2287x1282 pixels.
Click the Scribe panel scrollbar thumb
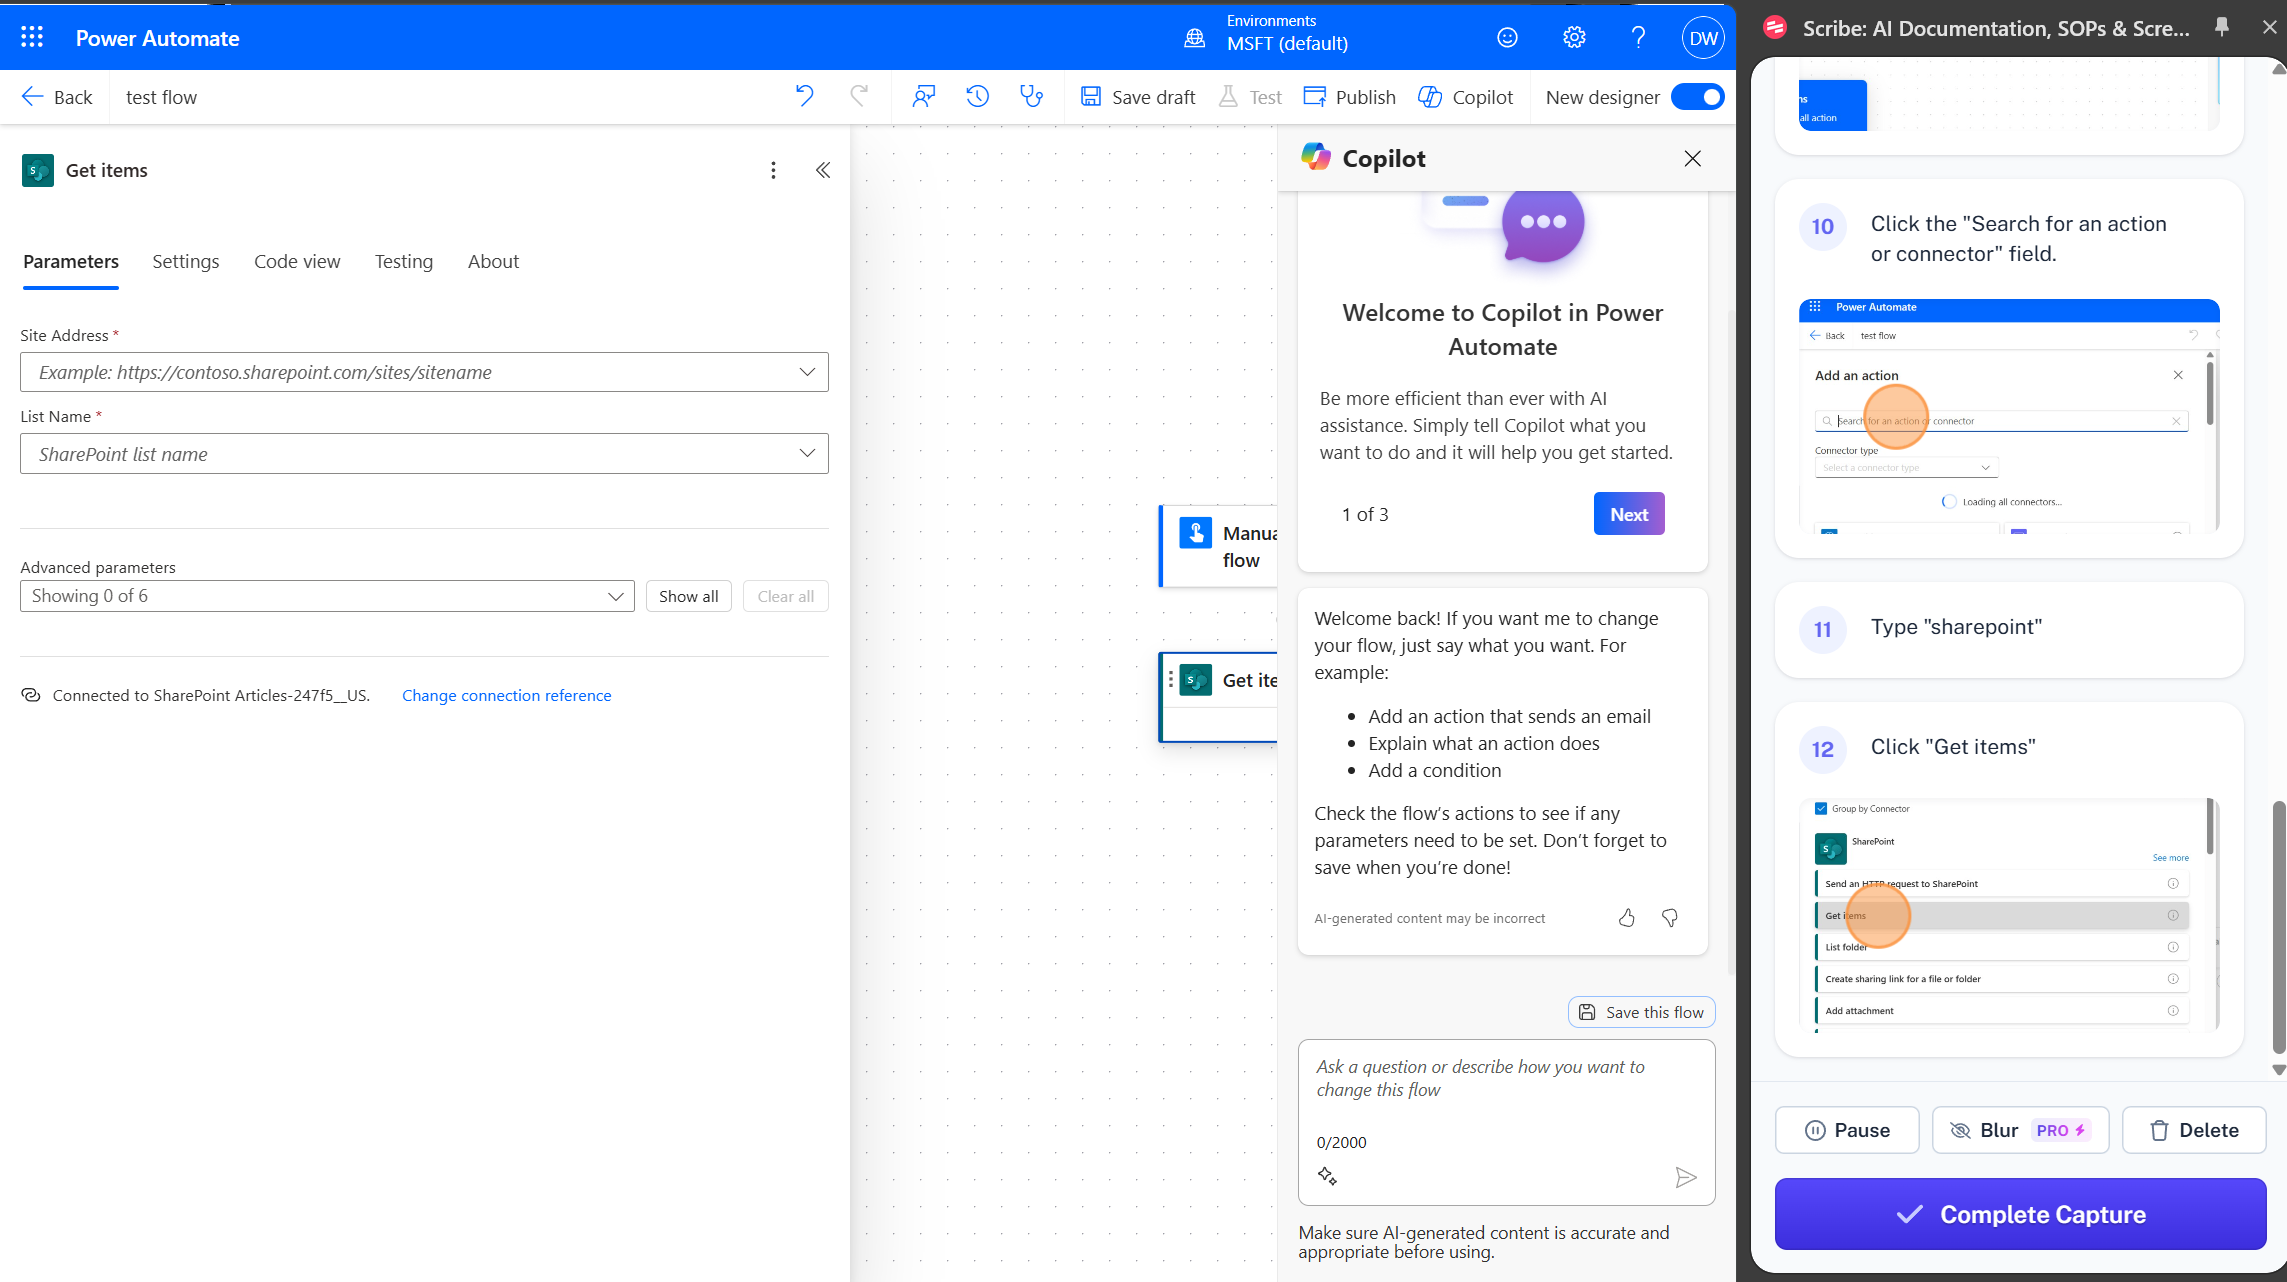(x=2278, y=926)
